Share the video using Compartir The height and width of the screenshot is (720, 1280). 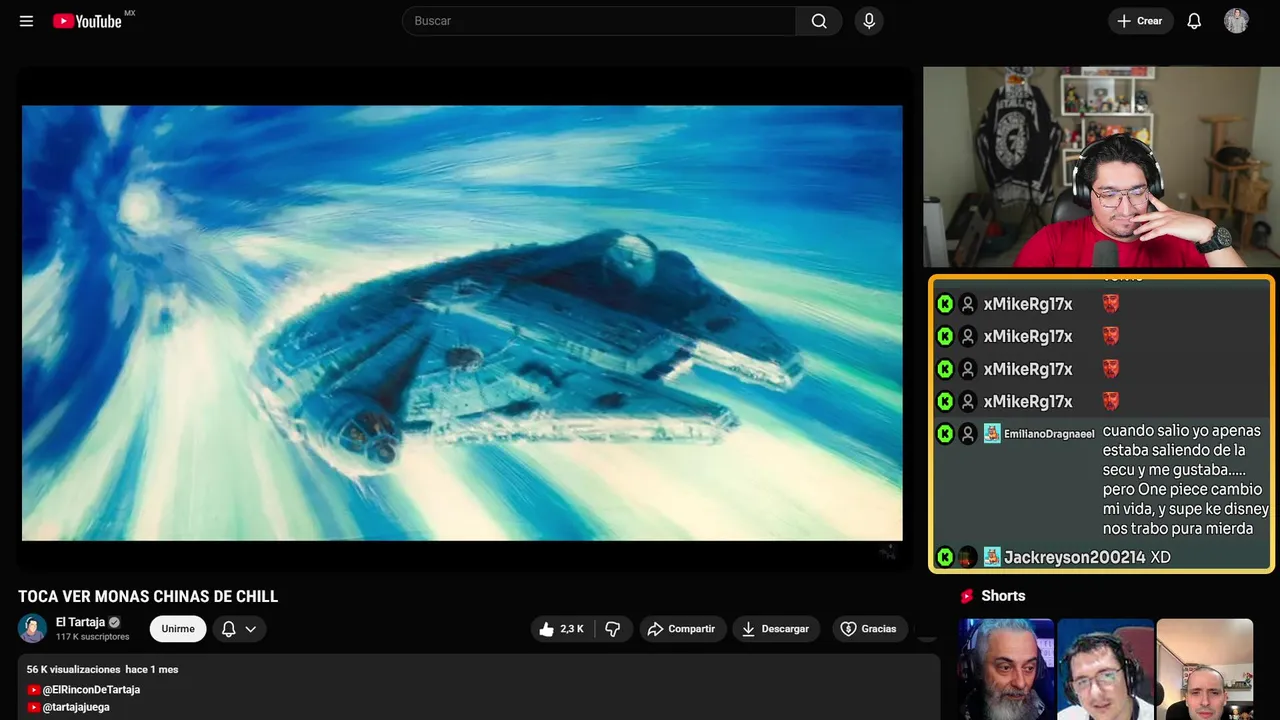click(682, 629)
